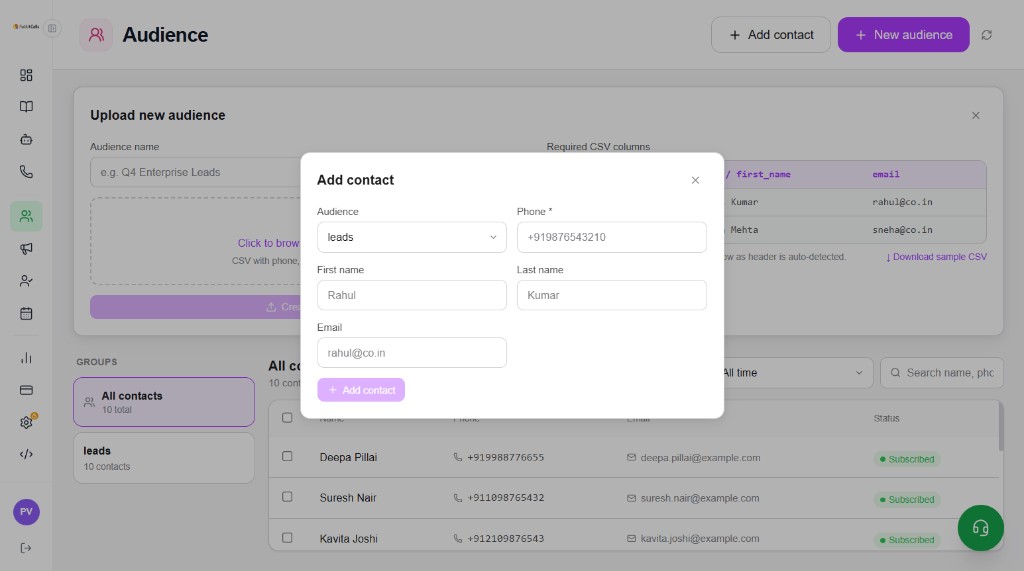Open the billing card icon in sidebar
This screenshot has height=571, width=1024.
click(26, 390)
